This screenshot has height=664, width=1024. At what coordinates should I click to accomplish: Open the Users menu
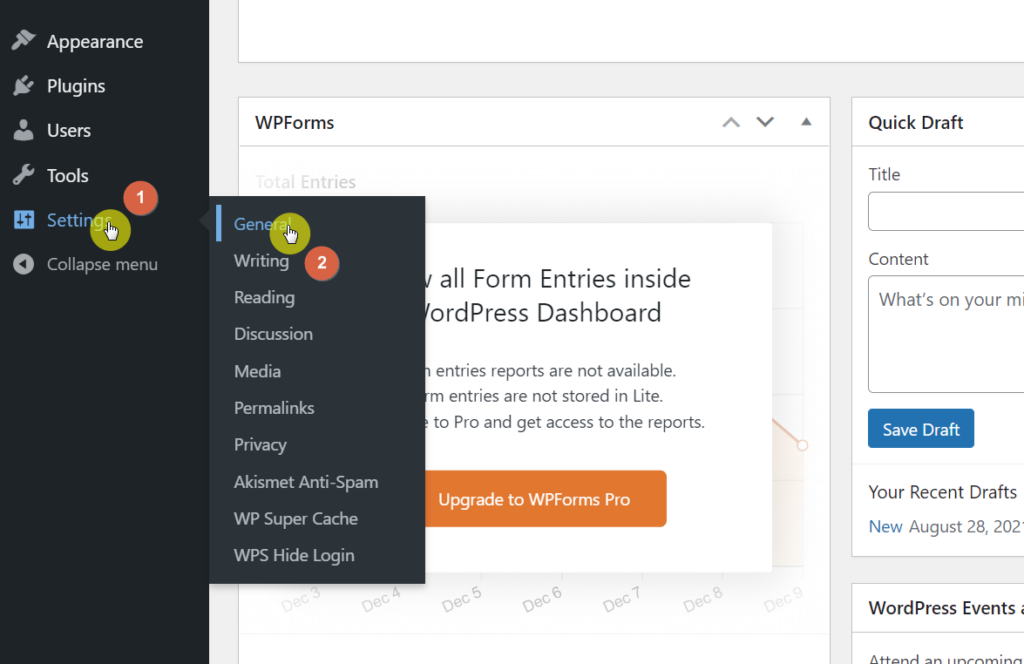point(69,131)
